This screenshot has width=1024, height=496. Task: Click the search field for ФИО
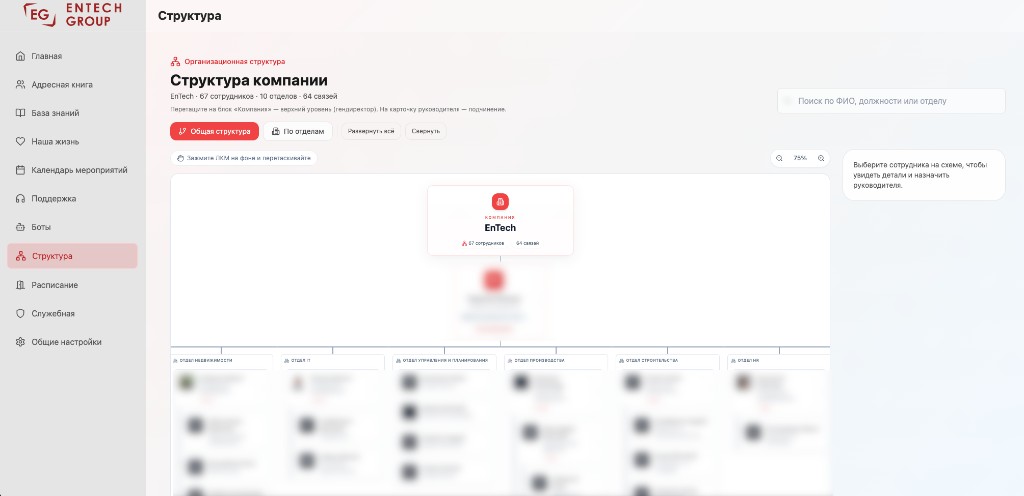click(x=891, y=101)
